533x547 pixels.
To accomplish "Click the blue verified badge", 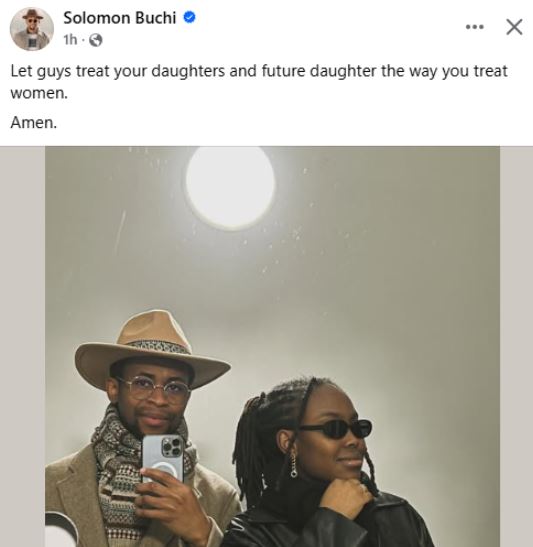I will pos(189,17).
